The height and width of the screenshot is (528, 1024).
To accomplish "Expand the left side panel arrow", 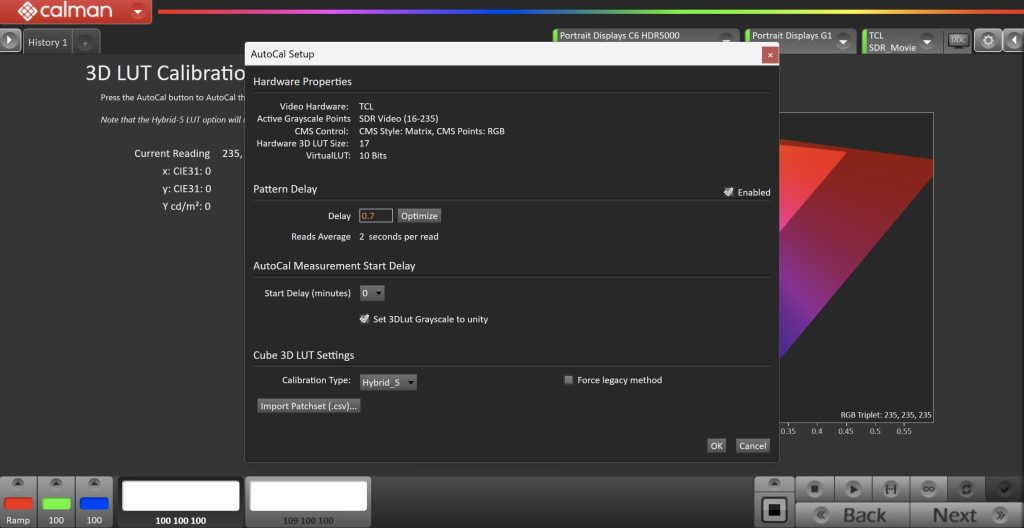I will 10,41.
